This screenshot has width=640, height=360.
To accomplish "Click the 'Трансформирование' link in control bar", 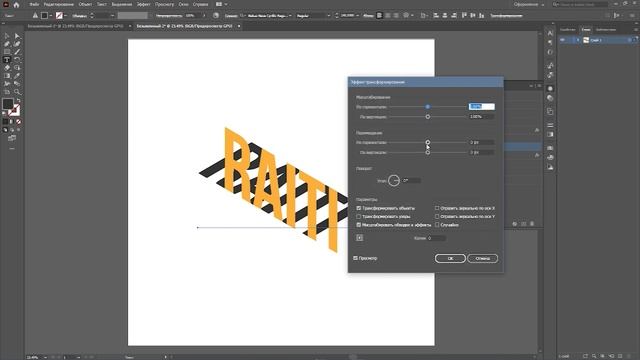I will 506,16.
